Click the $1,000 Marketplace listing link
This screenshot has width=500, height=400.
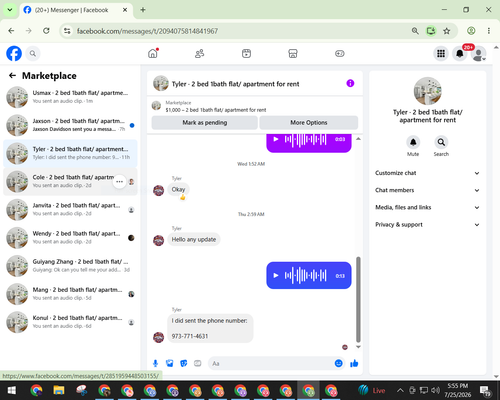[216, 110]
